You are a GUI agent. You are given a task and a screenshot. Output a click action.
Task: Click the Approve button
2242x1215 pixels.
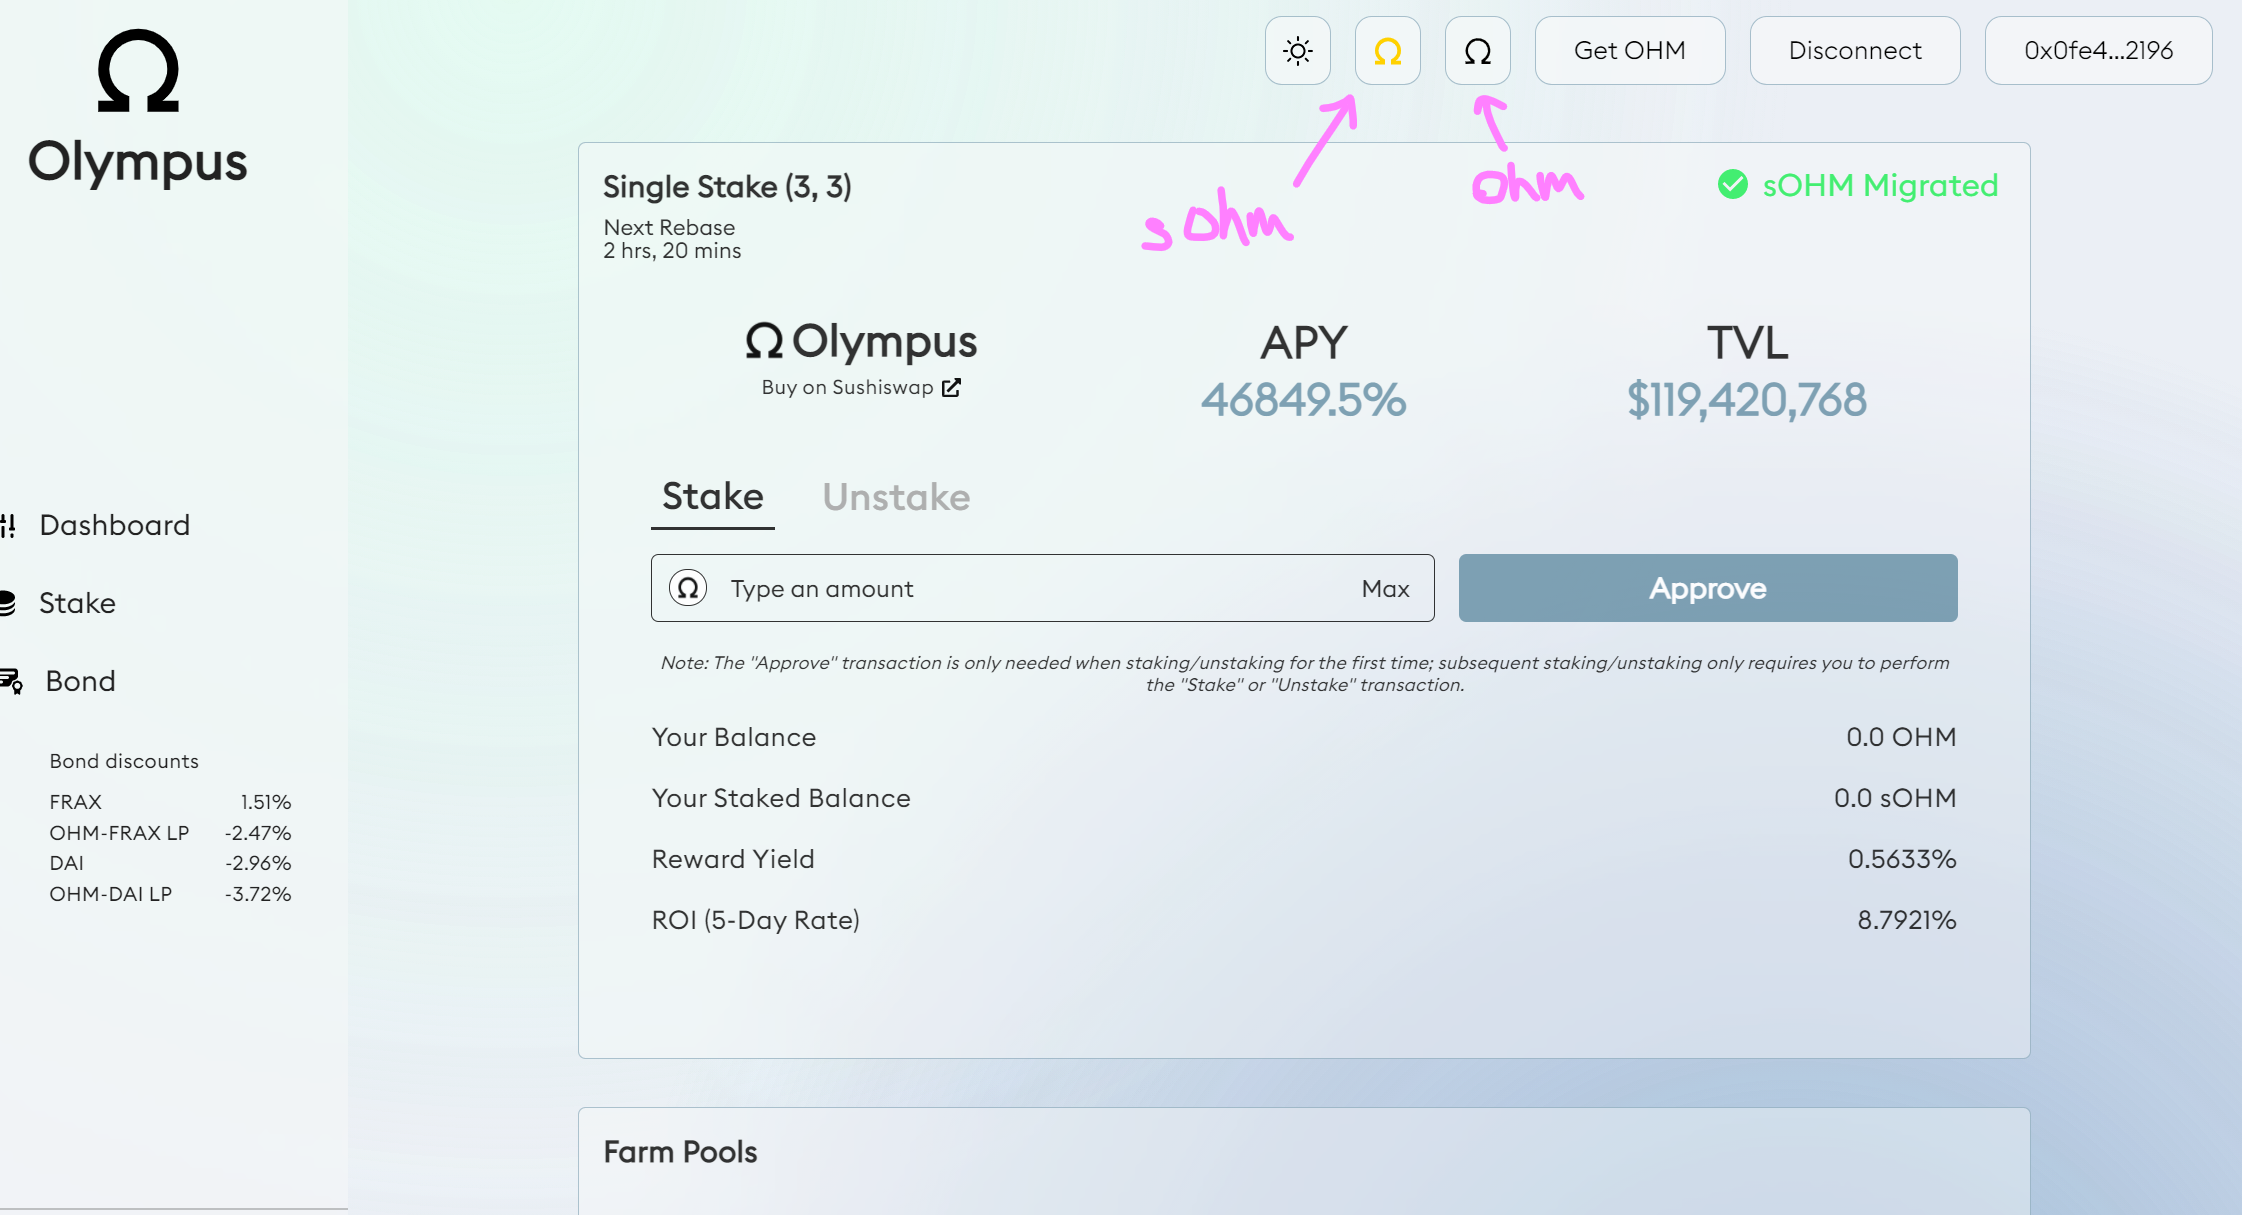(1707, 588)
